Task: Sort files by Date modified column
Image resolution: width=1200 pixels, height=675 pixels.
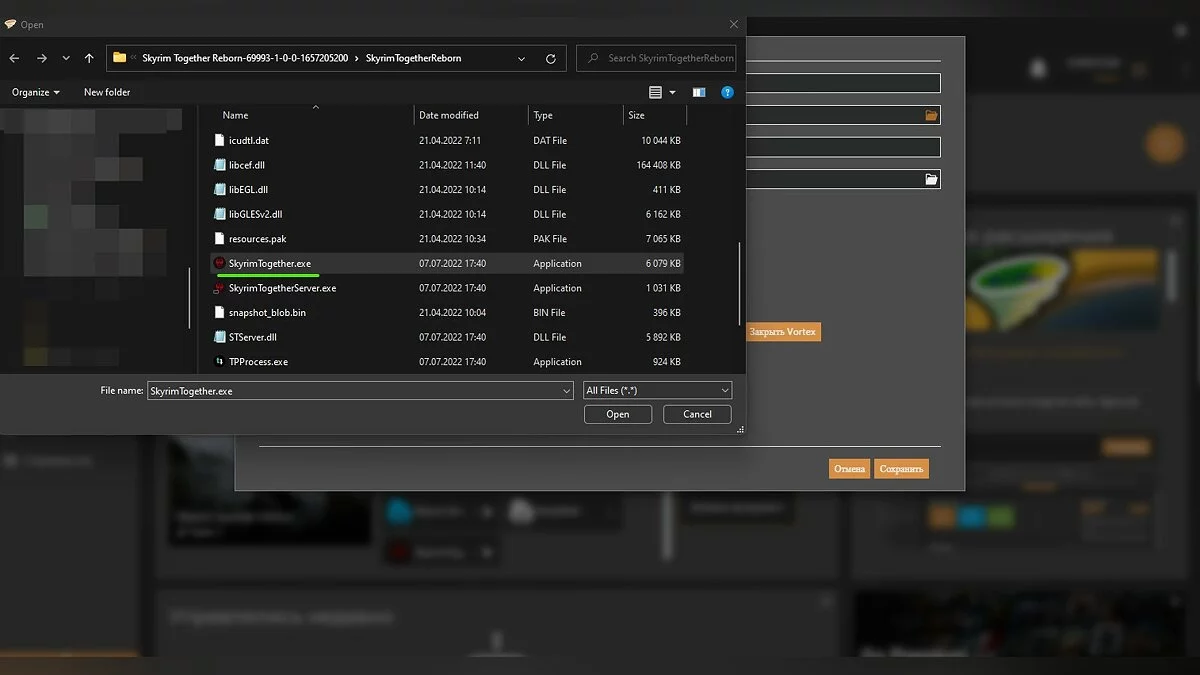Action: [449, 115]
